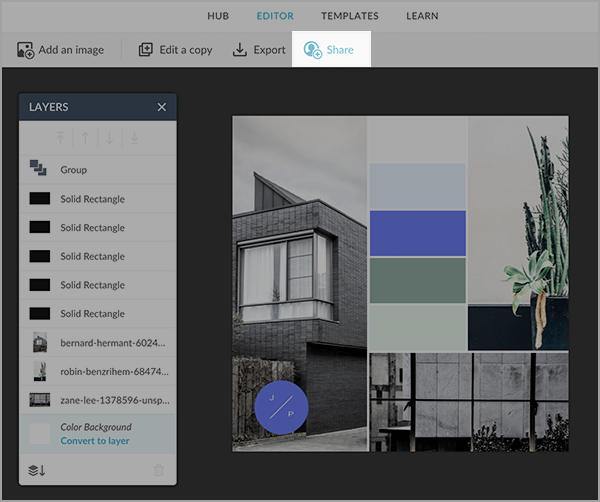This screenshot has width=600, height=502.
Task: Select the second Solid Rectangle layer
Action: pyautogui.click(x=98, y=227)
